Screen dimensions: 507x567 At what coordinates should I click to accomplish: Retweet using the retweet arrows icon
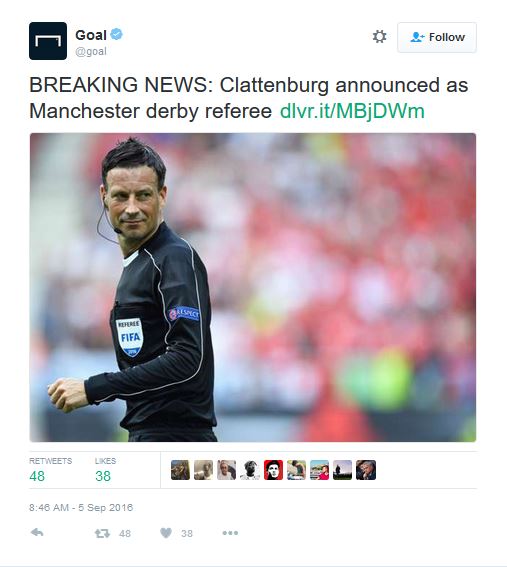pyautogui.click(x=102, y=533)
